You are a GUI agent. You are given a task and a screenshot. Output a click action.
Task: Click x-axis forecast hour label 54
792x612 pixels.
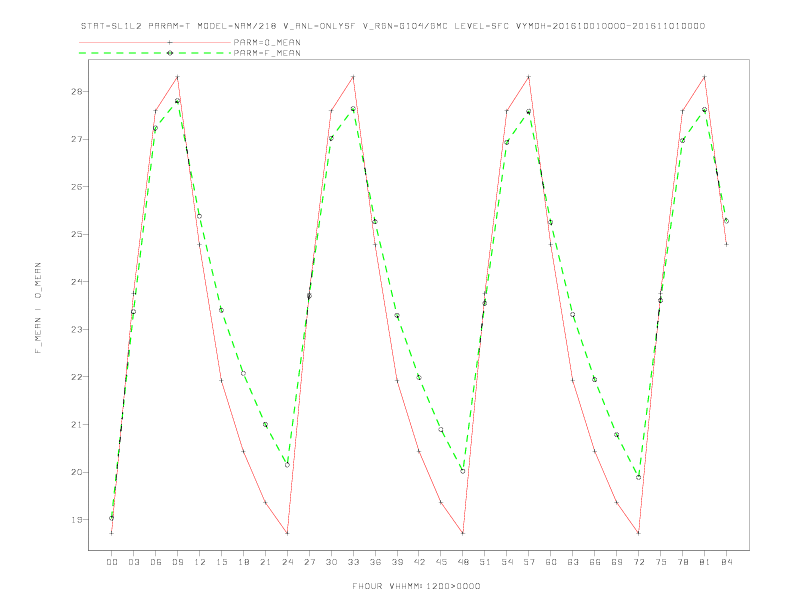pos(507,562)
